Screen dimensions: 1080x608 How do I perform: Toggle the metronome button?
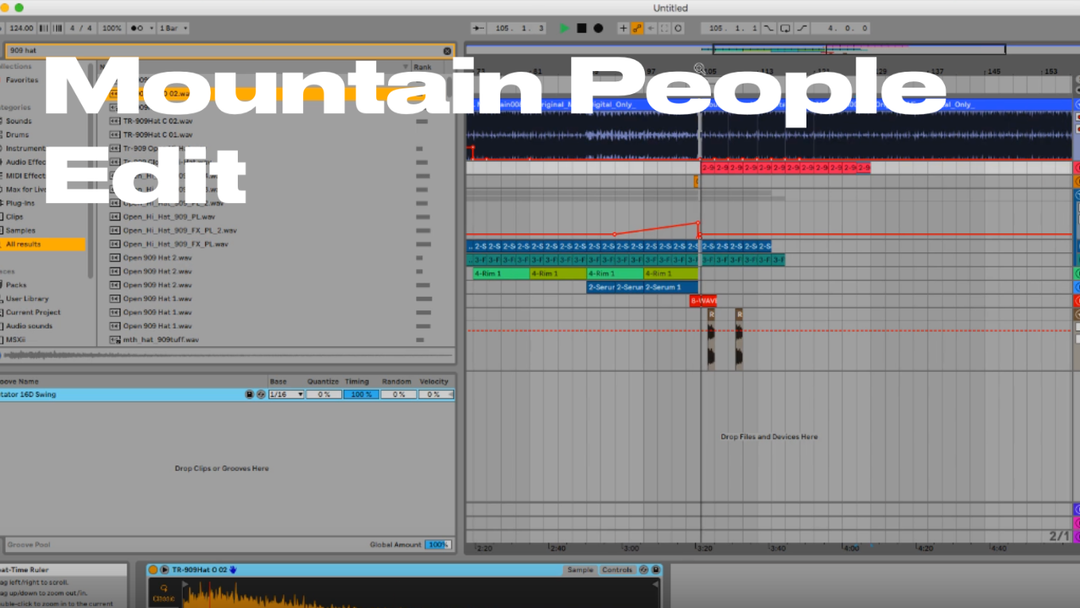click(x=137, y=28)
